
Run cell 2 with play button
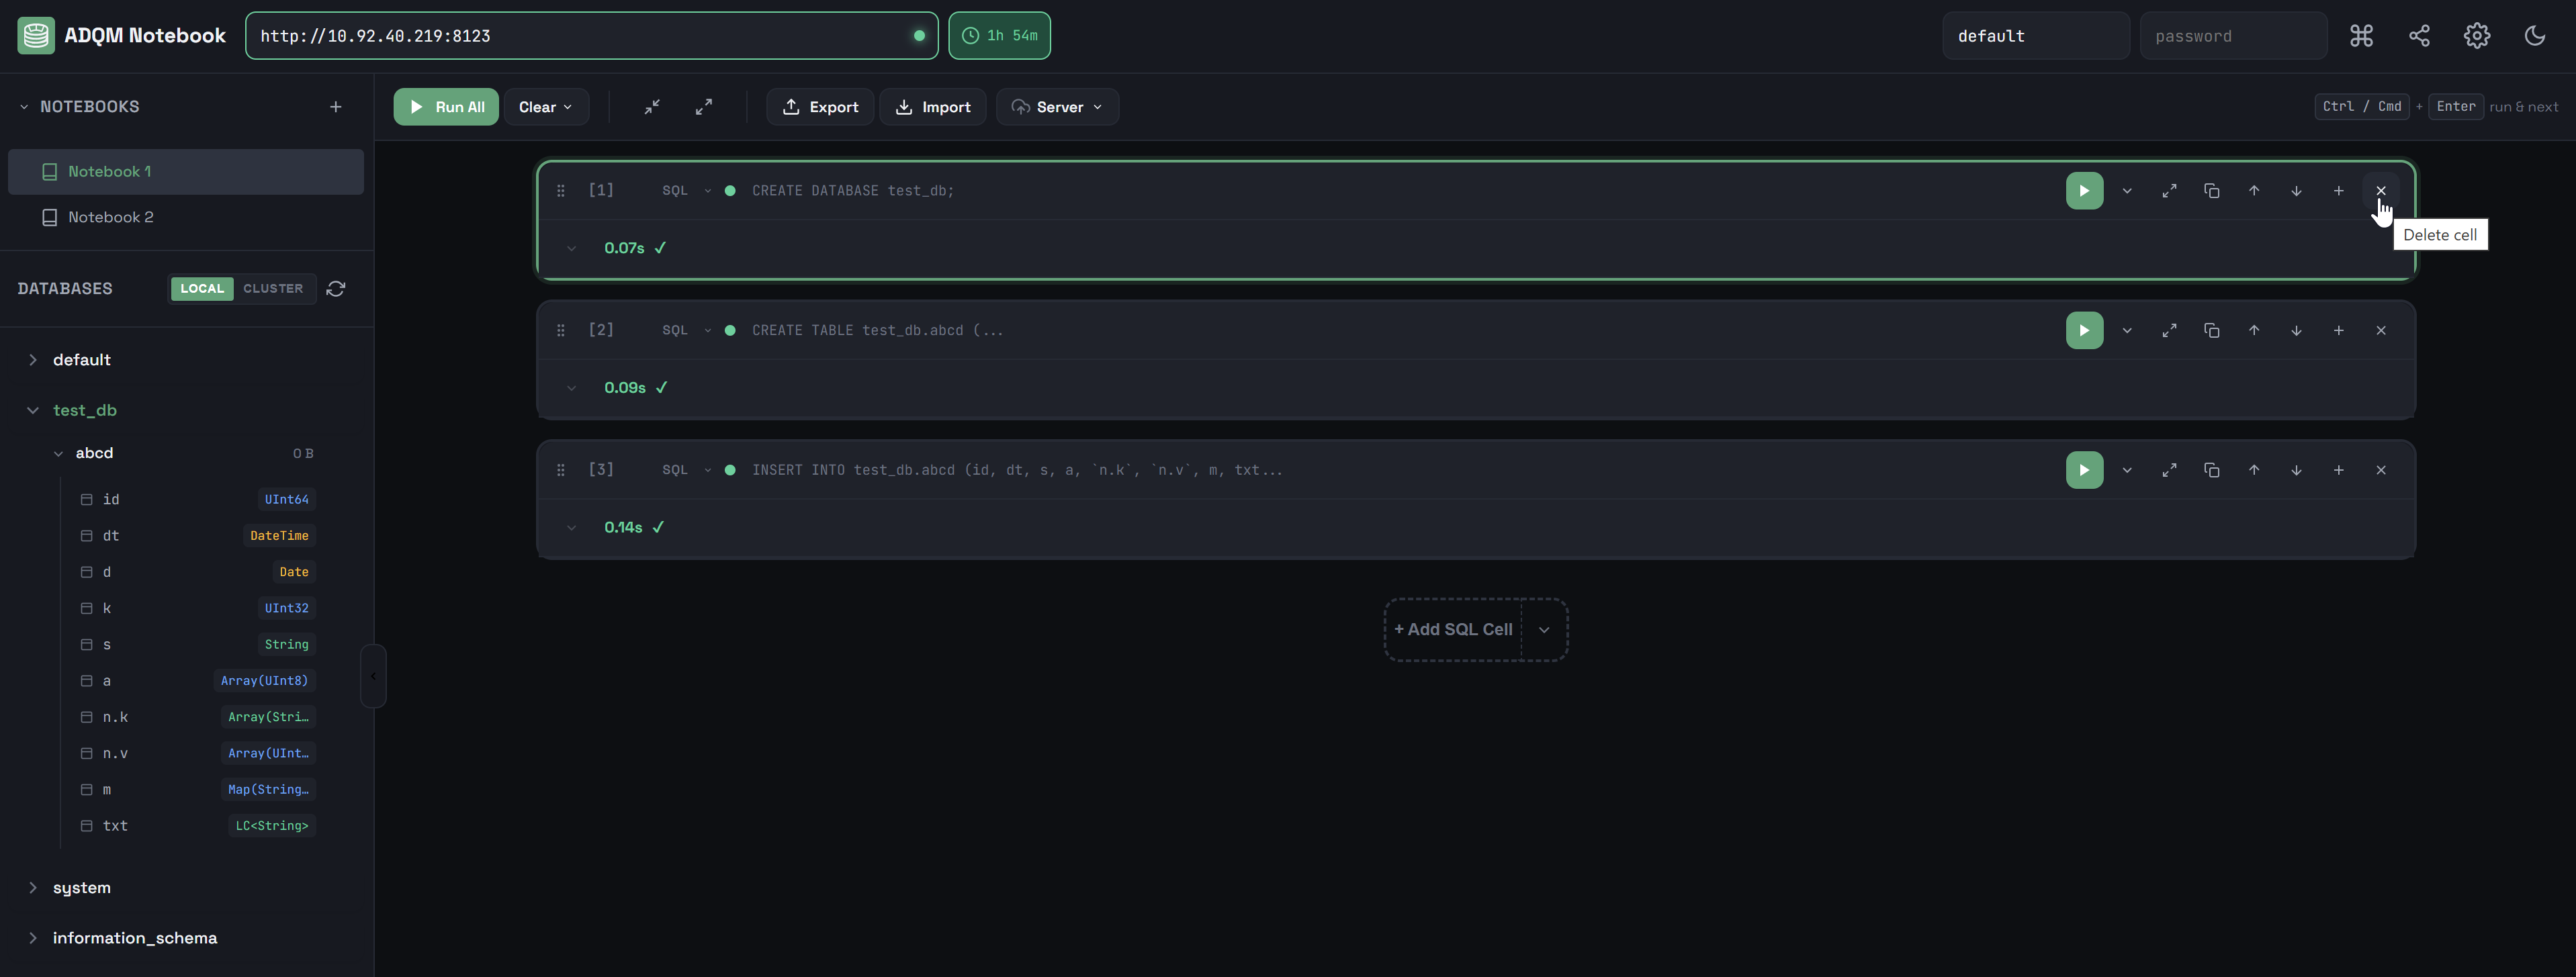click(2084, 330)
